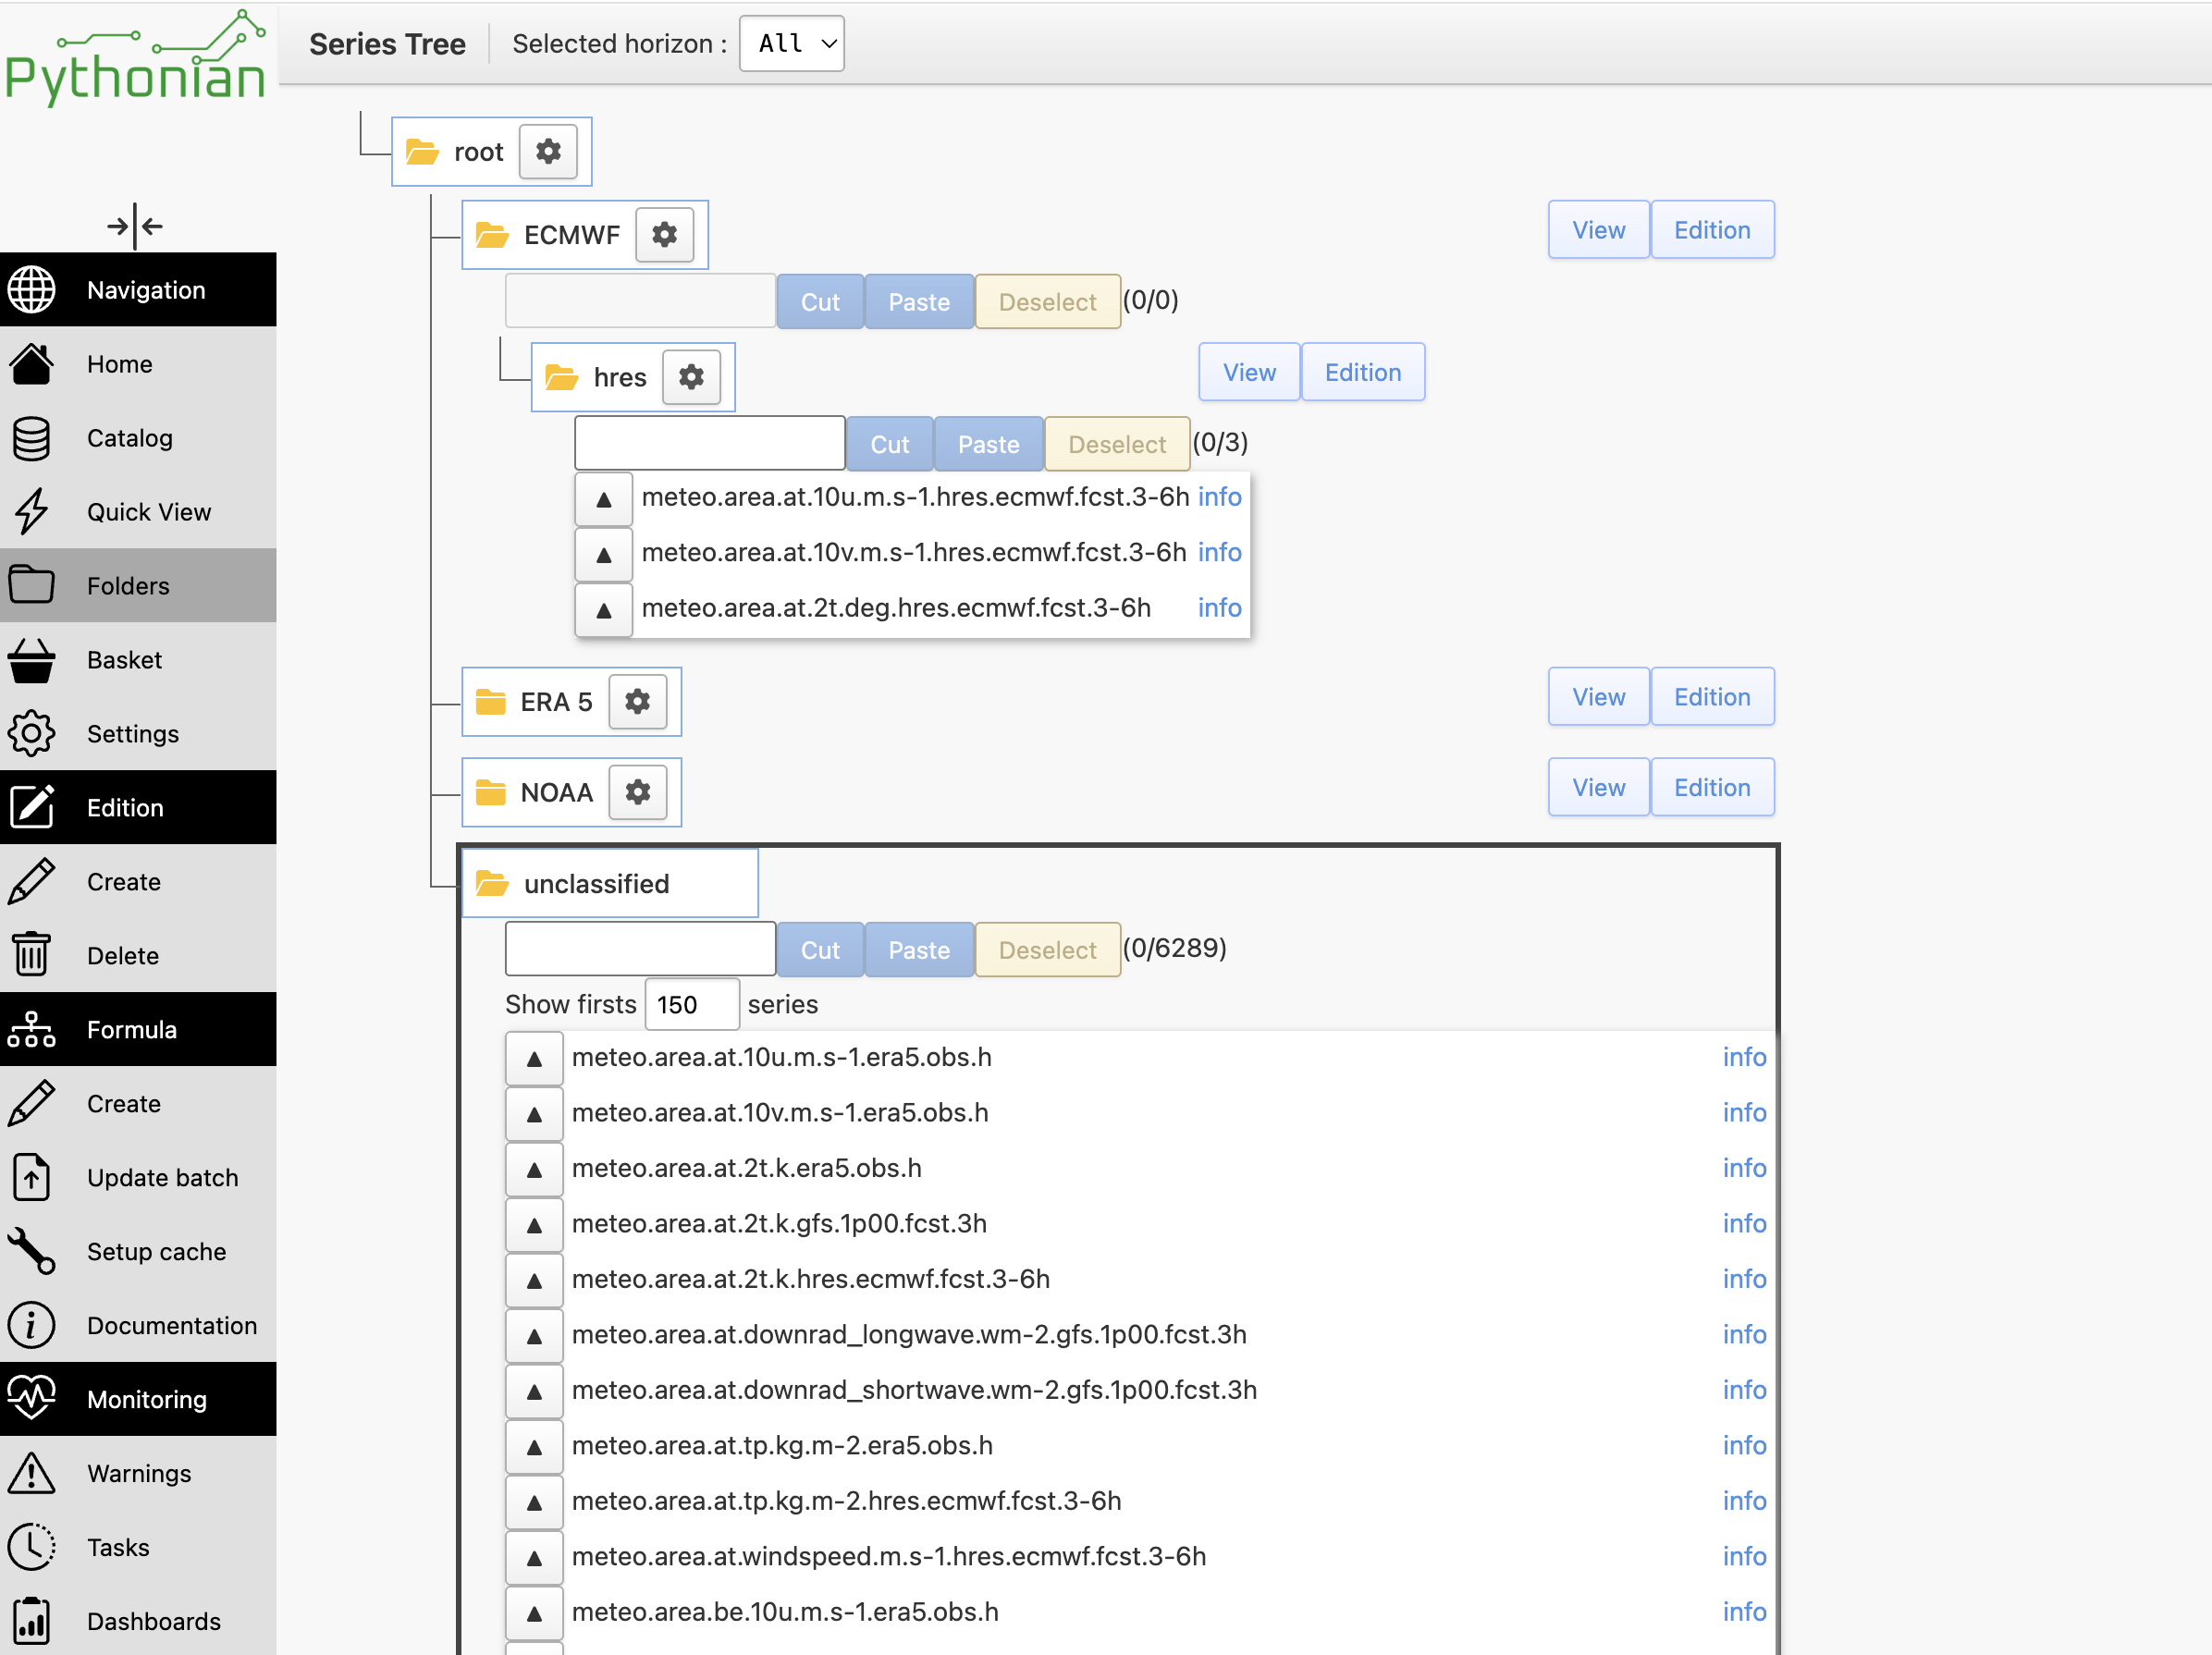This screenshot has height=1655, width=2212.
Task: Toggle the triangle for meteo.area.at.tp.kg.m-2.era5.obs.h
Action: (x=534, y=1446)
